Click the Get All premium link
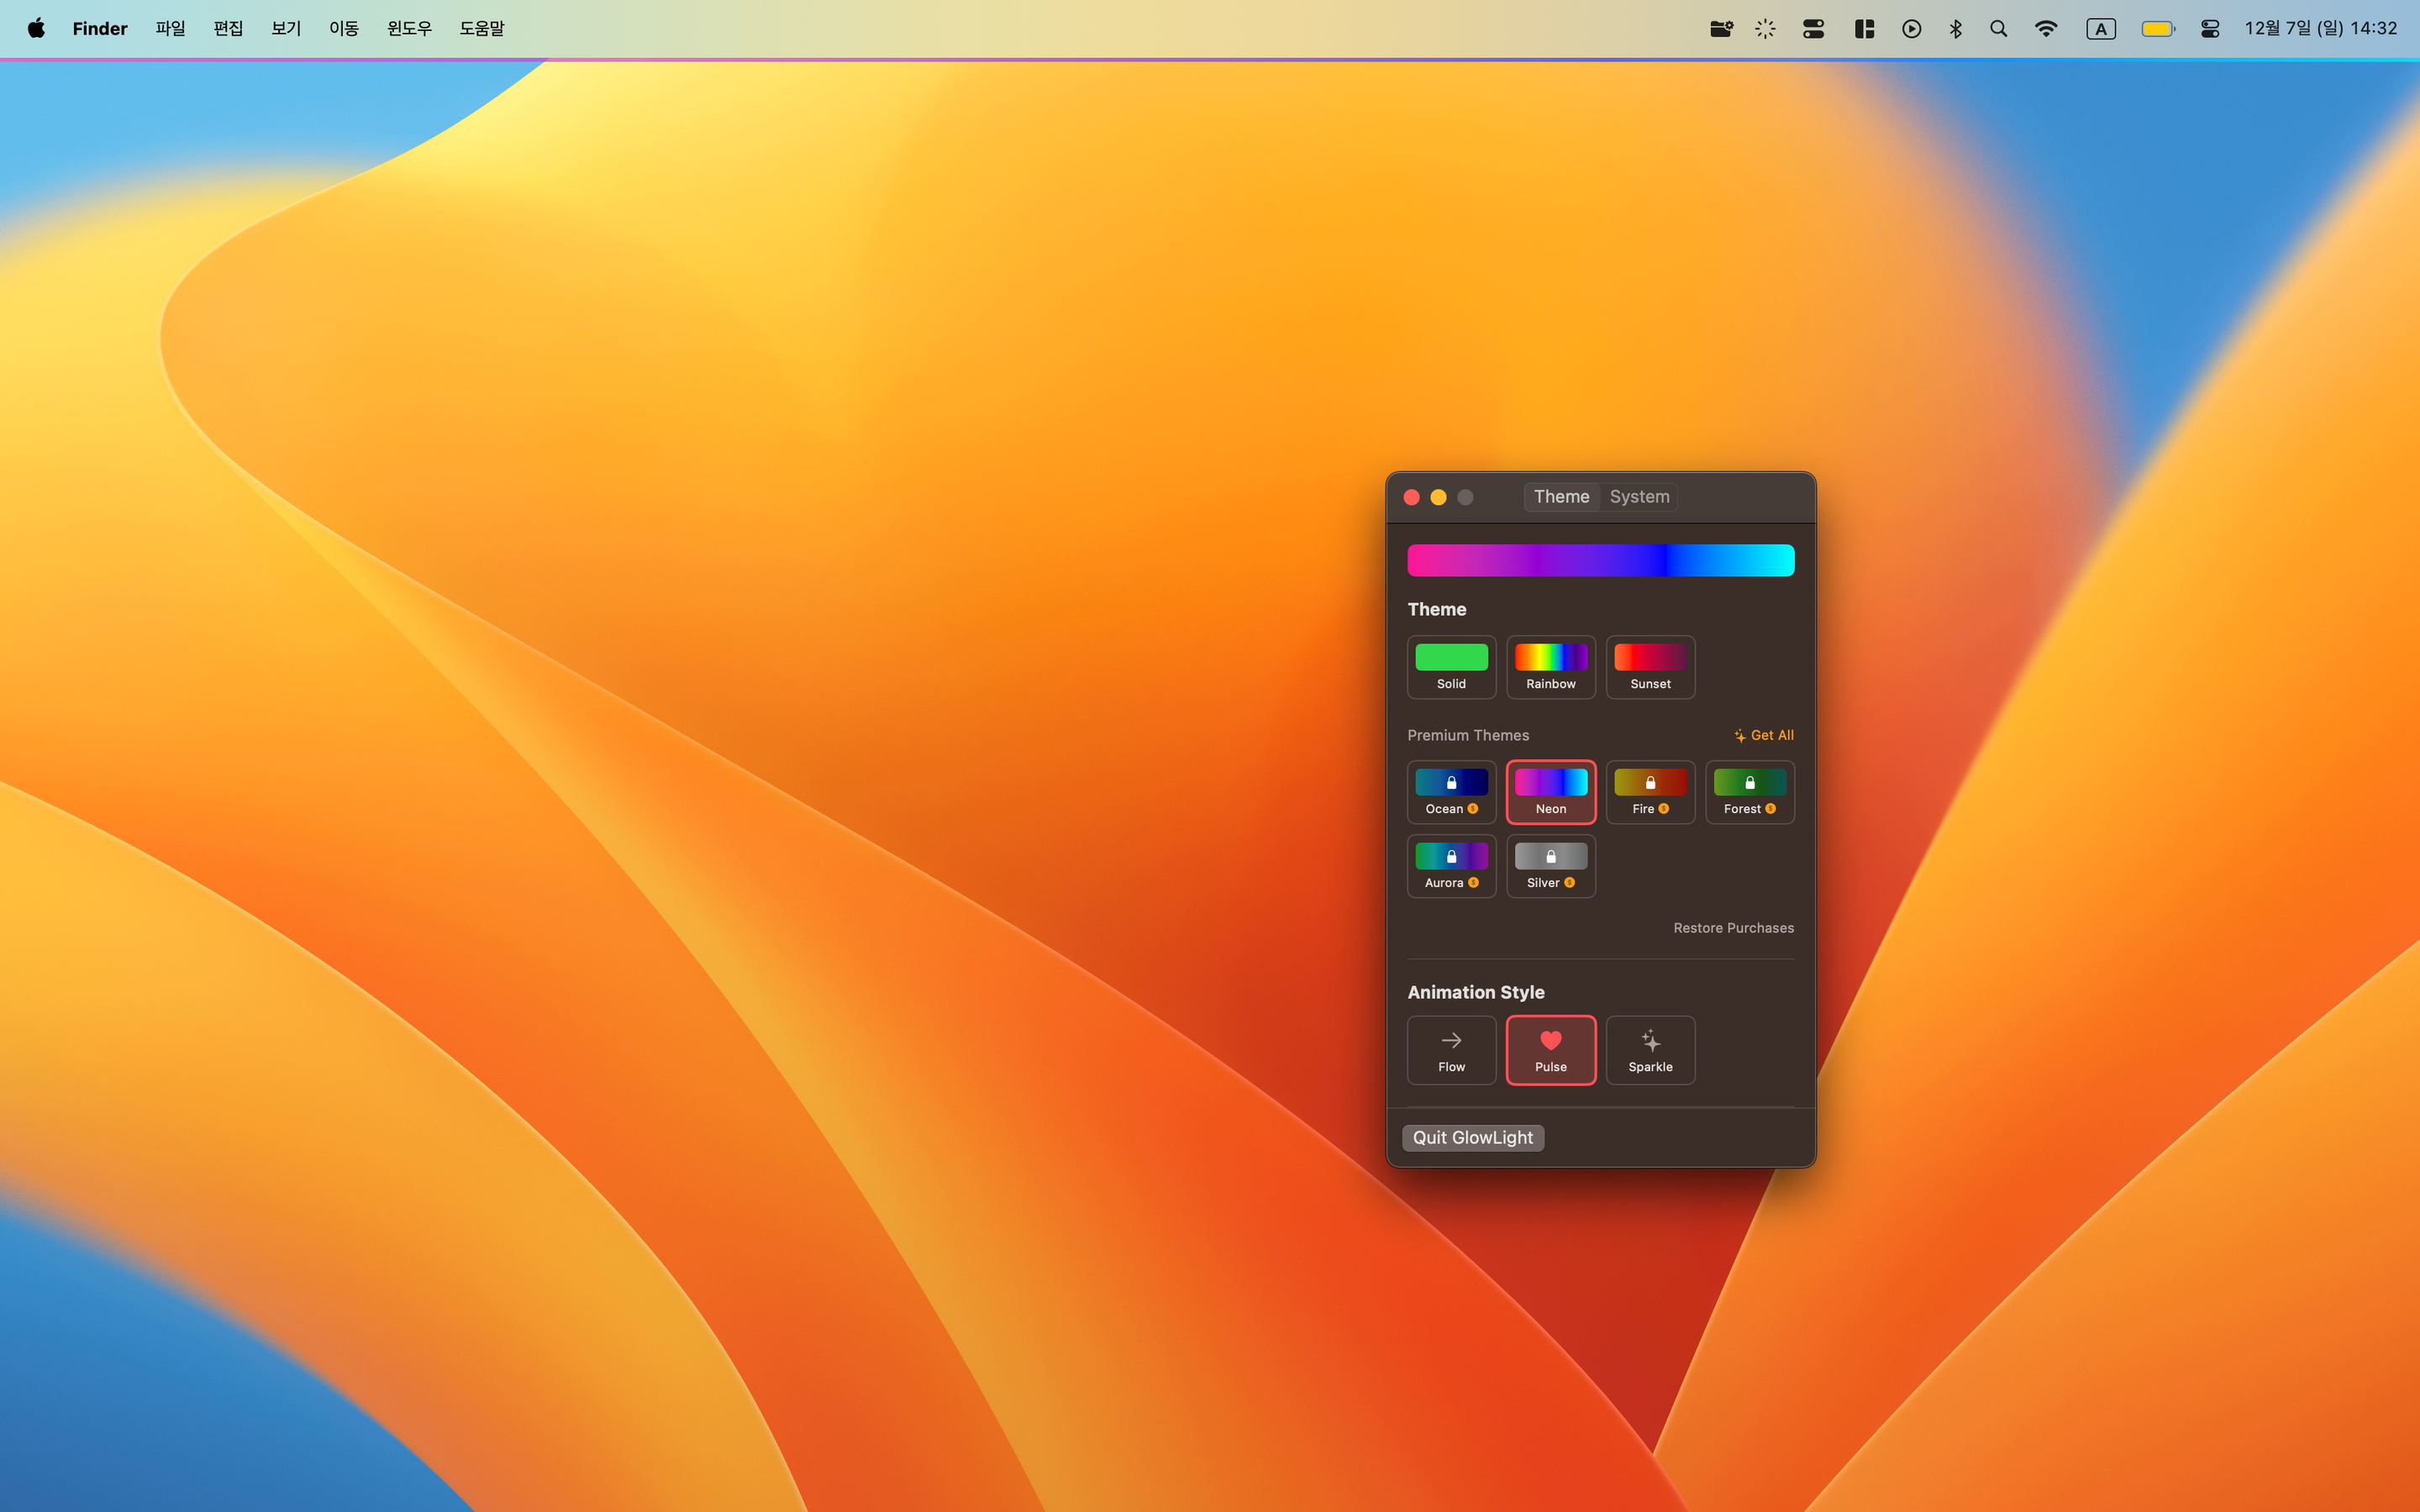 tap(1764, 735)
